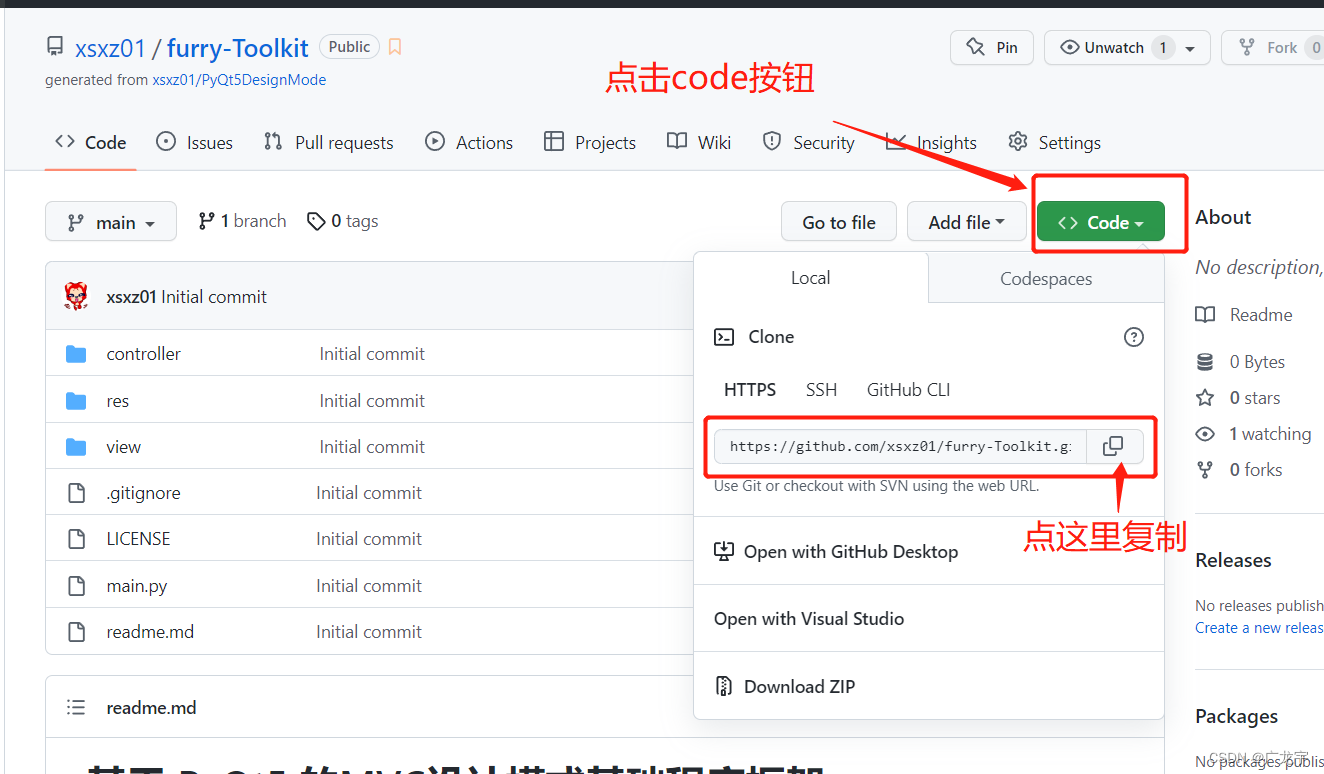Screen dimensions: 1324x774
Task: Open the Projects tab
Action: coord(590,143)
